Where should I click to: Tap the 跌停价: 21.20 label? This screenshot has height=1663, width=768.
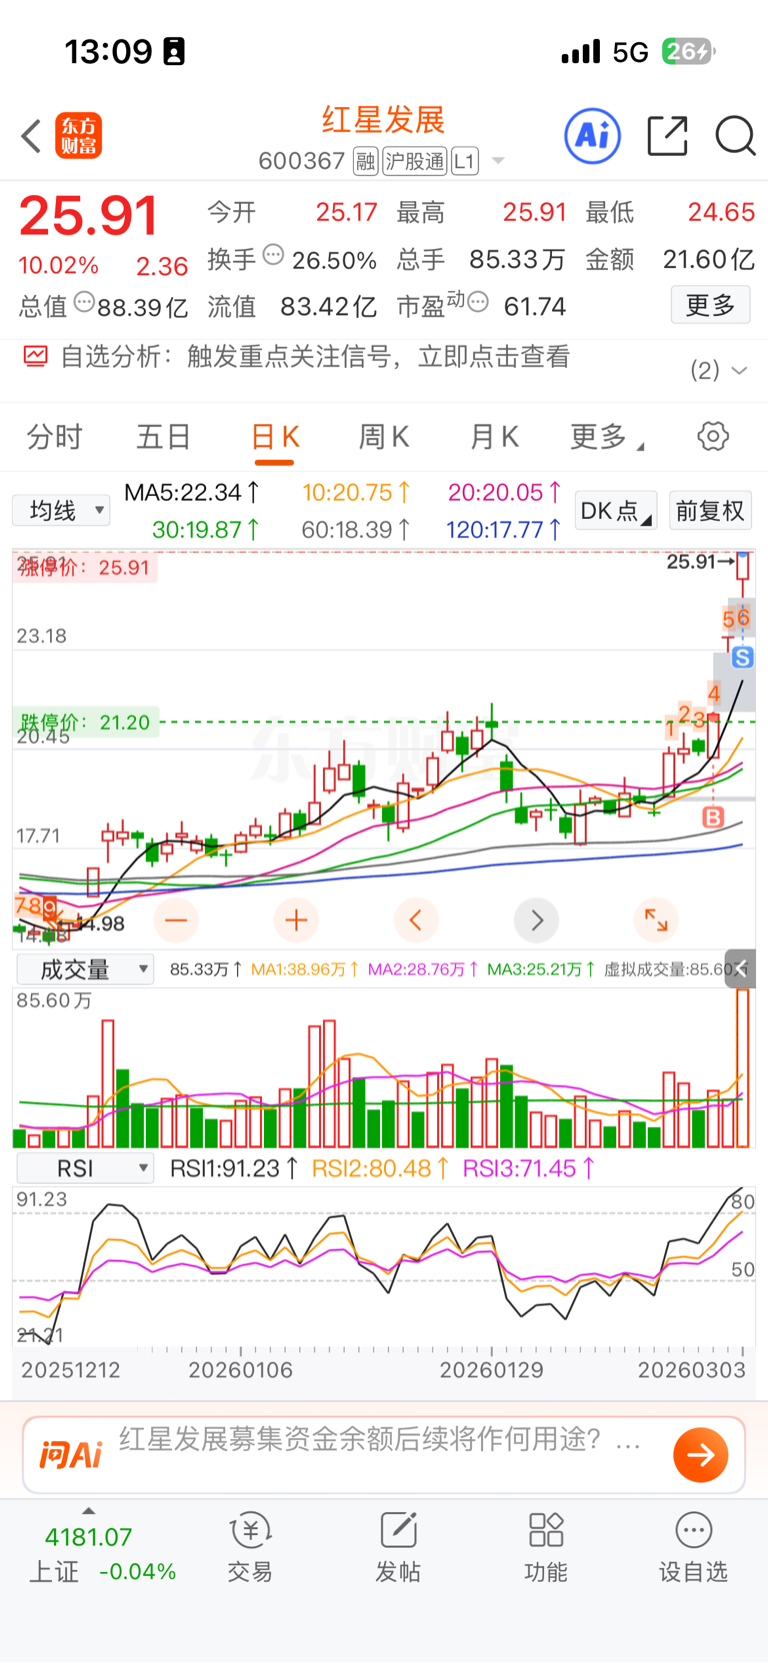[86, 722]
